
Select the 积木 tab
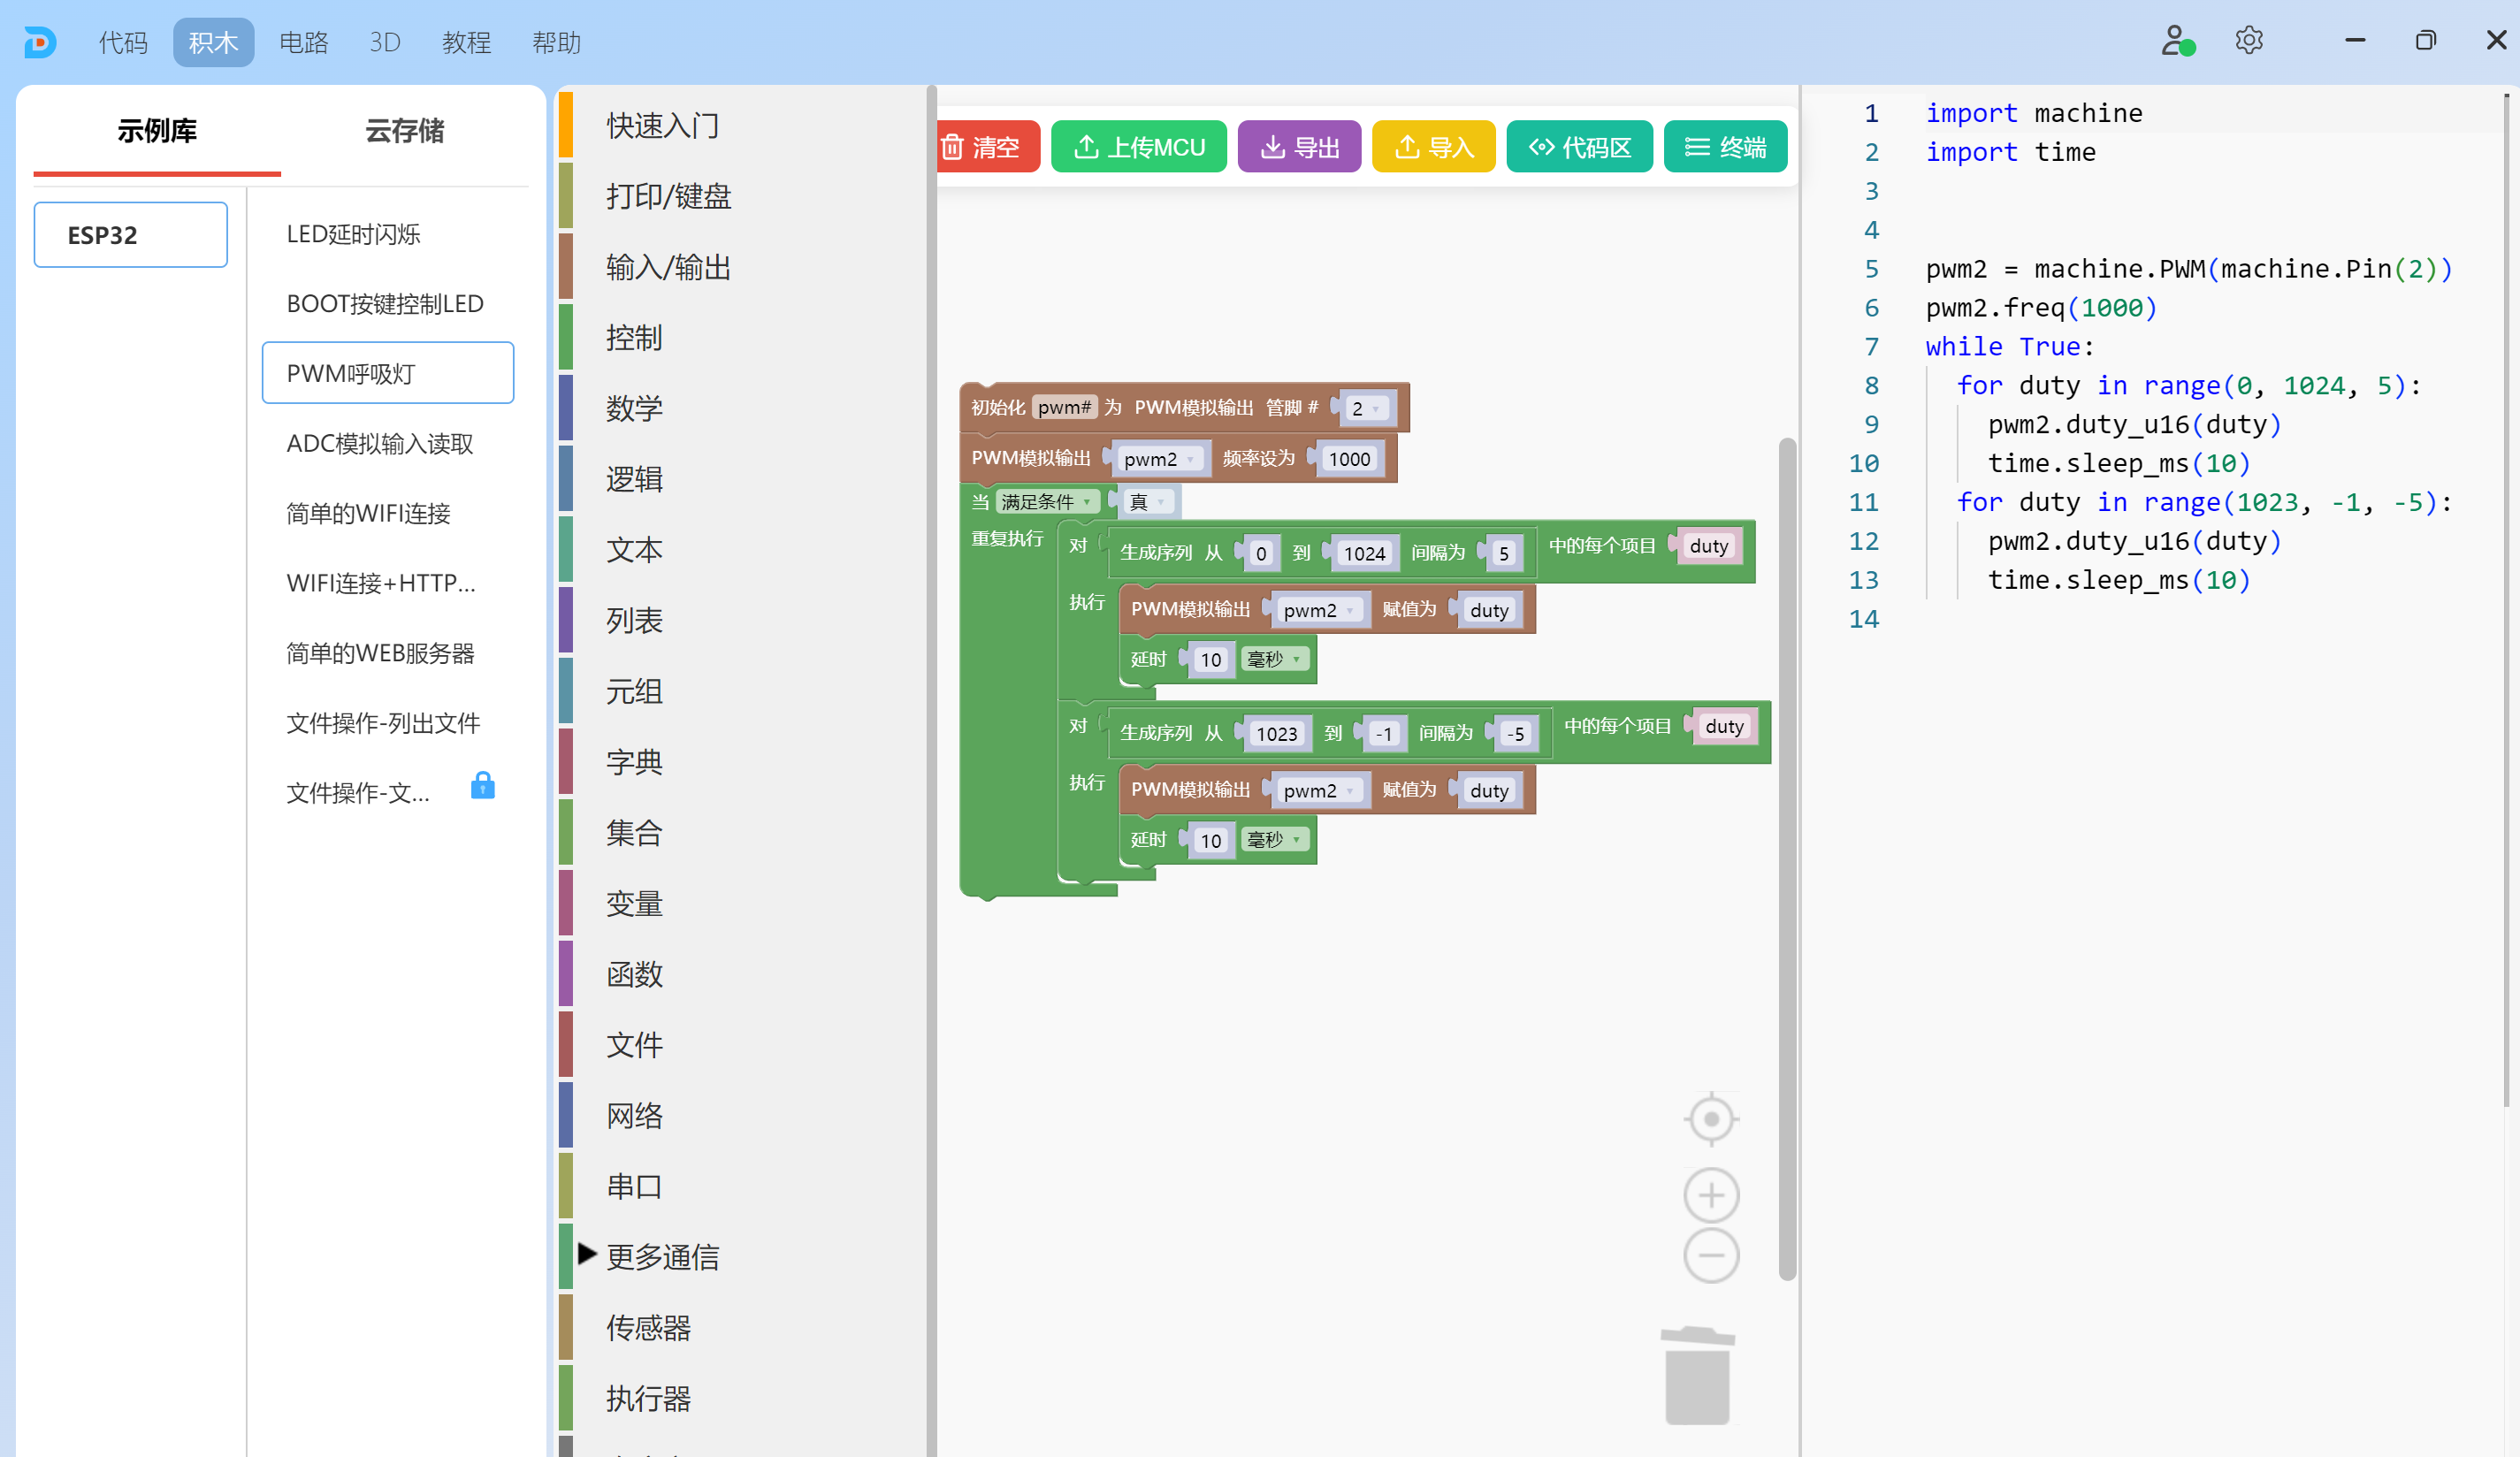(x=213, y=42)
